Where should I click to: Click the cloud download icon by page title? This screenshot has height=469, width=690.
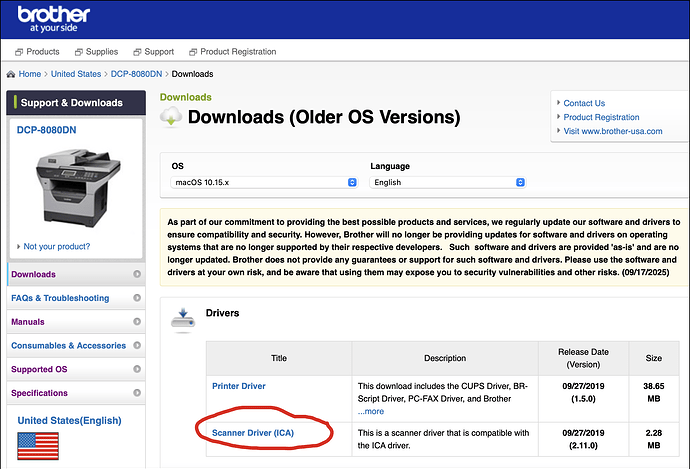pos(171,117)
